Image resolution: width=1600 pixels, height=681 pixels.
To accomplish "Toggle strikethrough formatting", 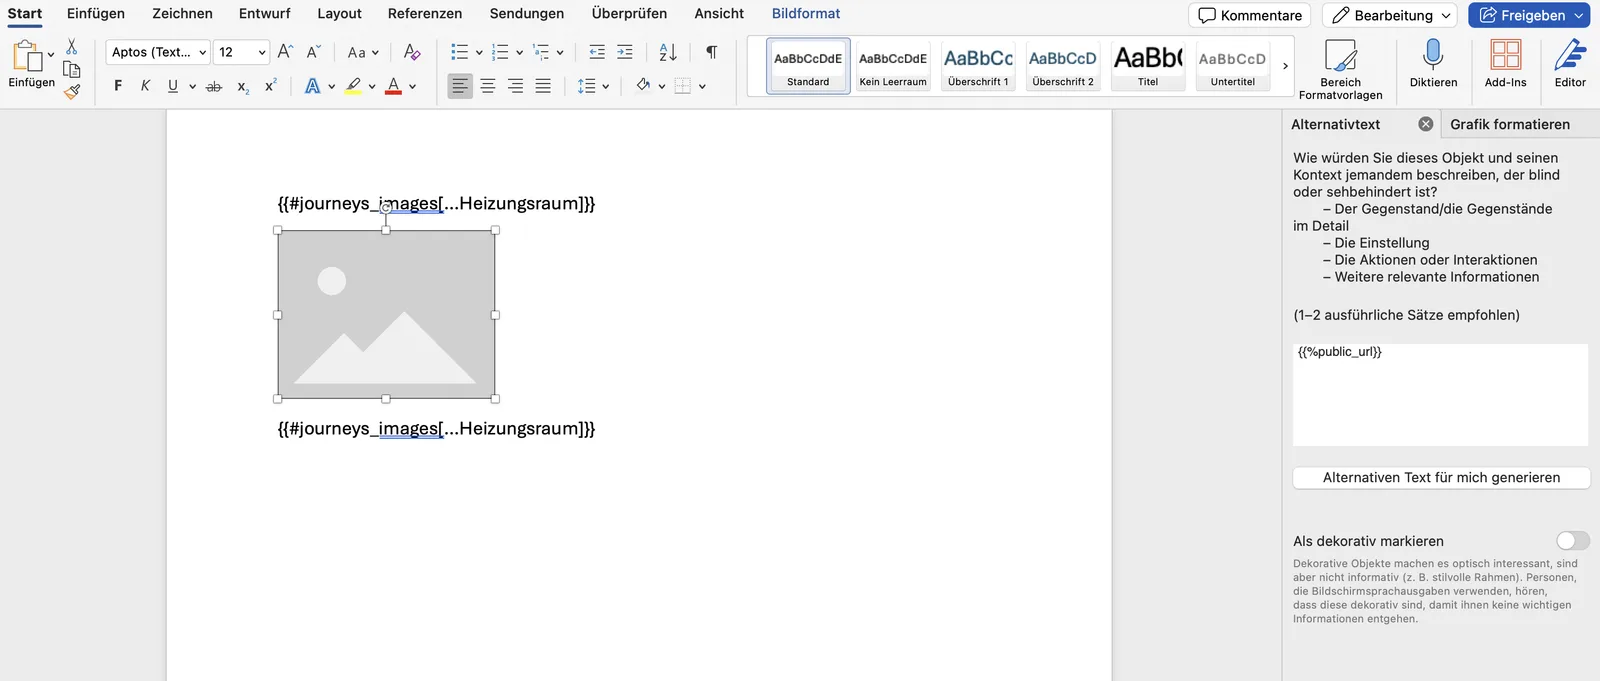I will [213, 86].
